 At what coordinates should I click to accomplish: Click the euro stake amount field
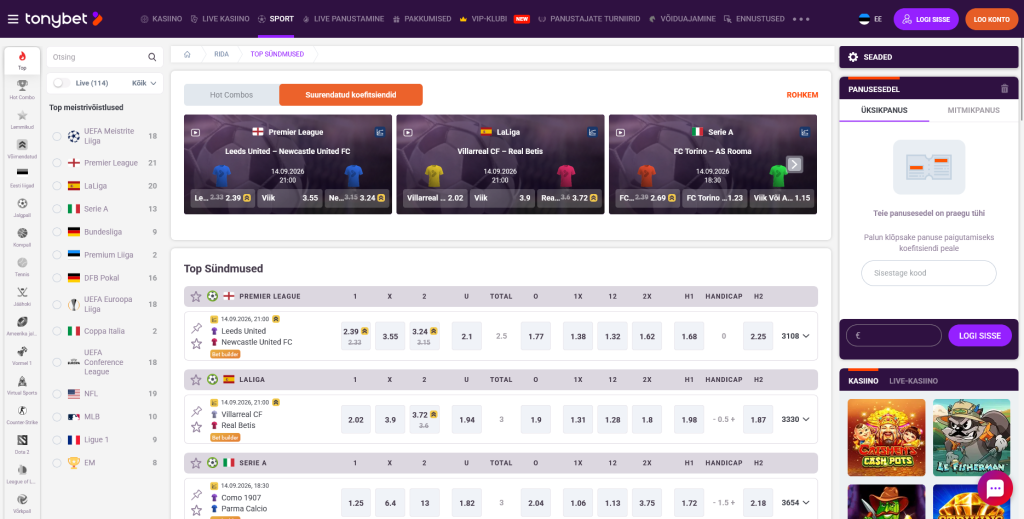point(893,336)
